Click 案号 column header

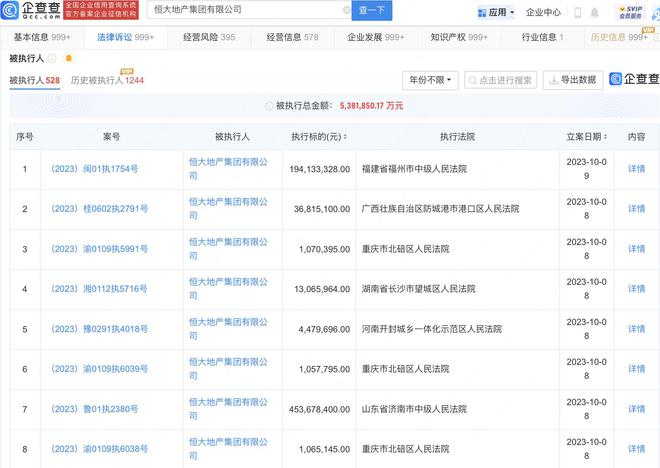(x=112, y=137)
